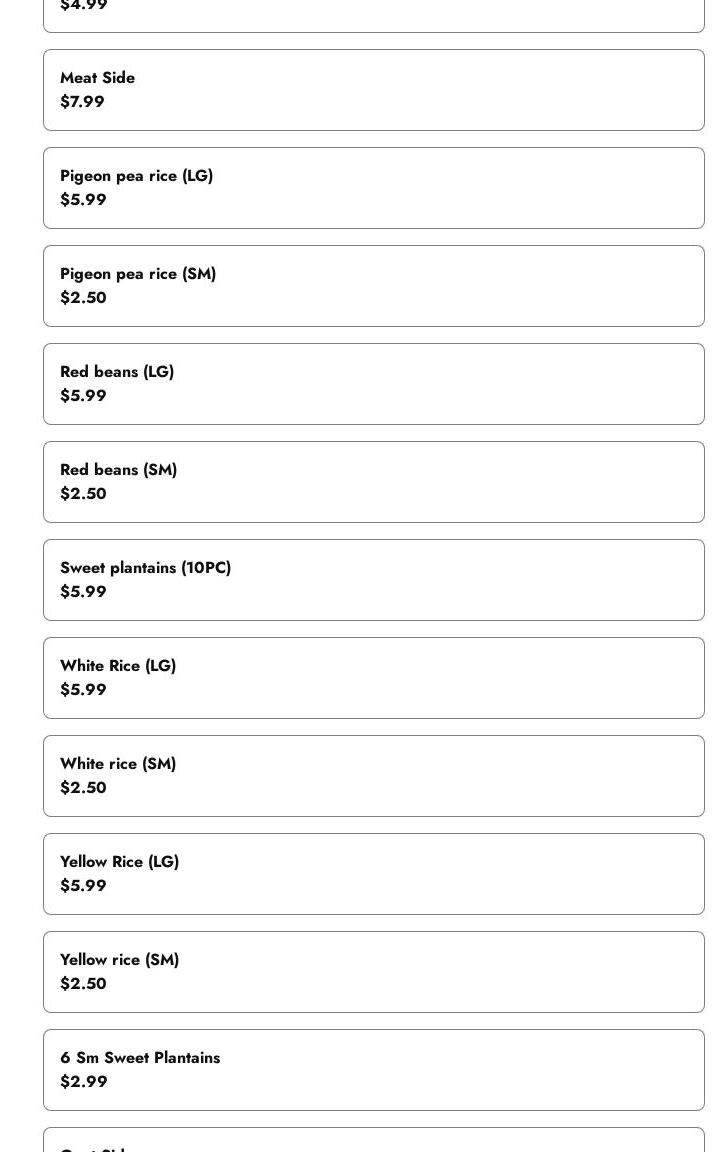The width and height of the screenshot is (728, 1152).
Task: Click the $2.99 Sweet Plantains price
Action: tap(84, 1081)
